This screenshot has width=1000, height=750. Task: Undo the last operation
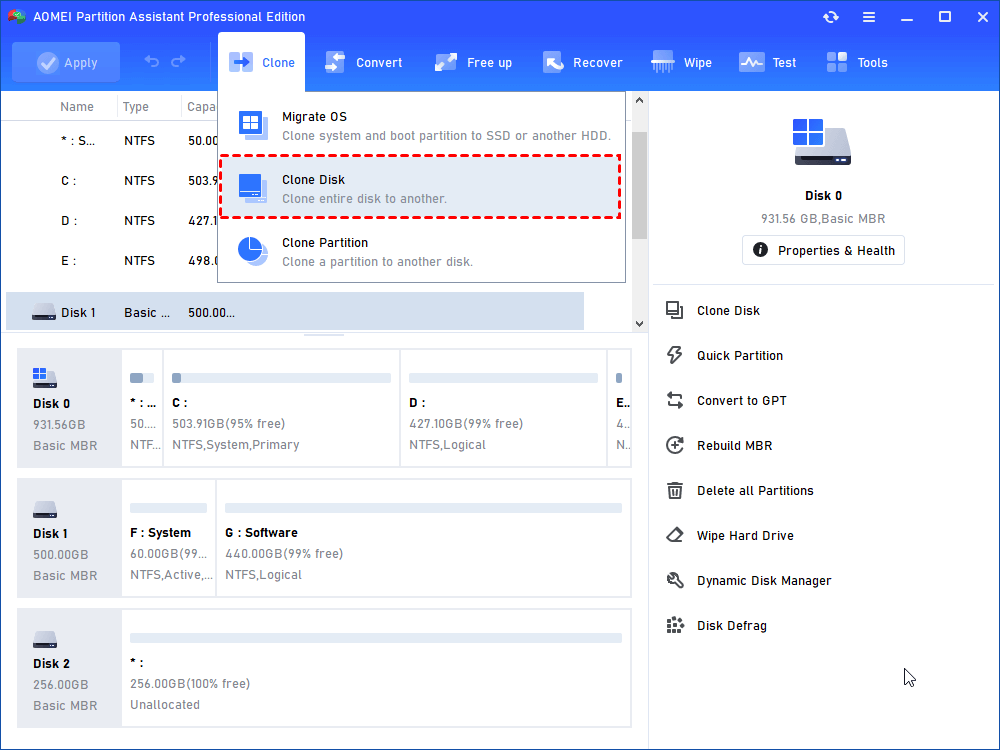[x=152, y=61]
